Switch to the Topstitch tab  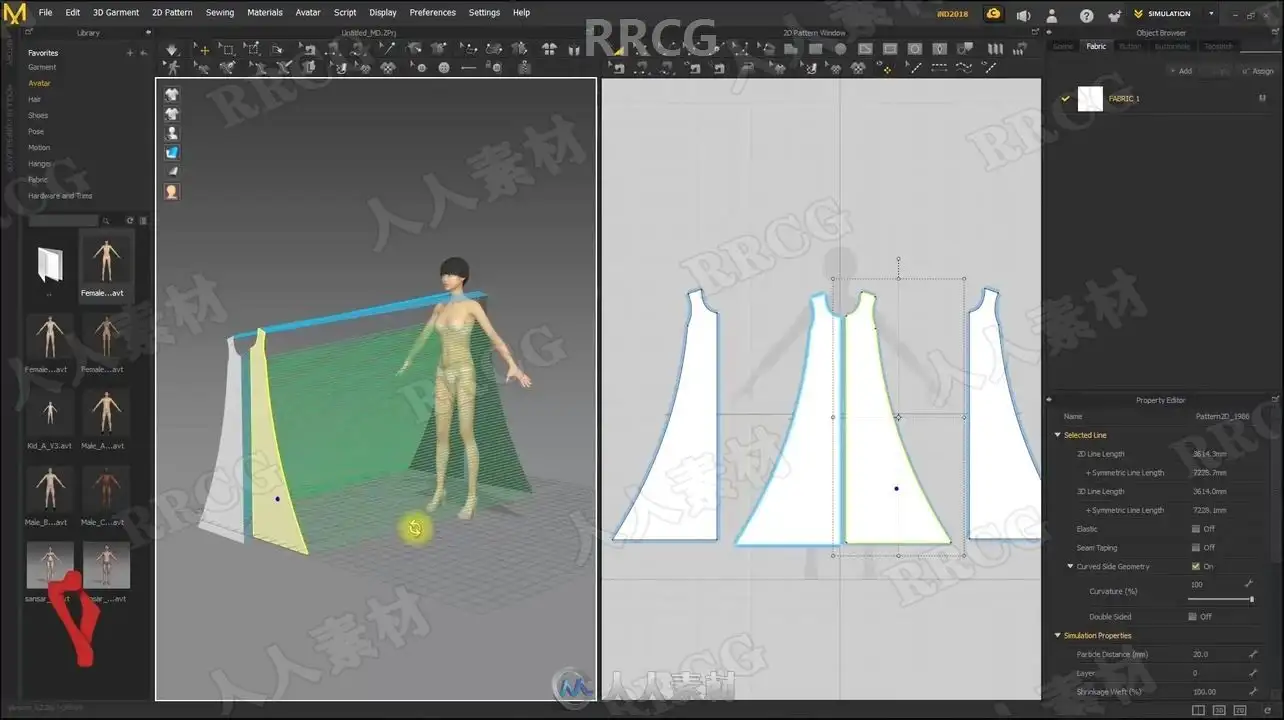click(1218, 47)
